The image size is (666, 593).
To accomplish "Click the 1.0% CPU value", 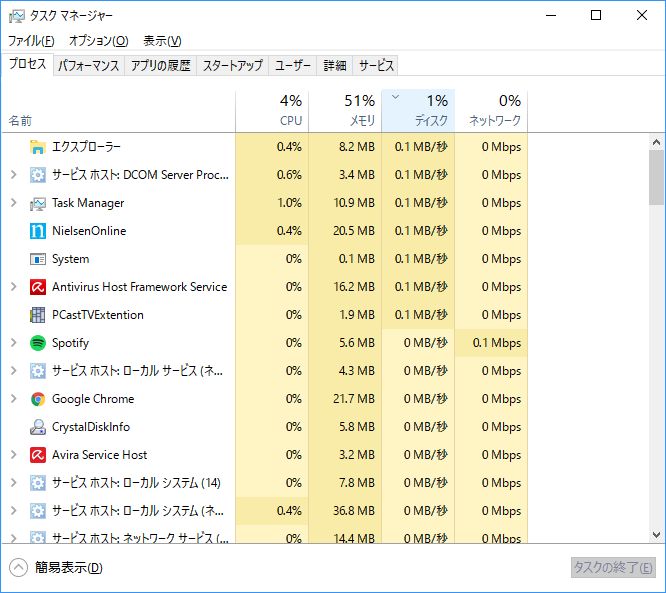I will 289,203.
